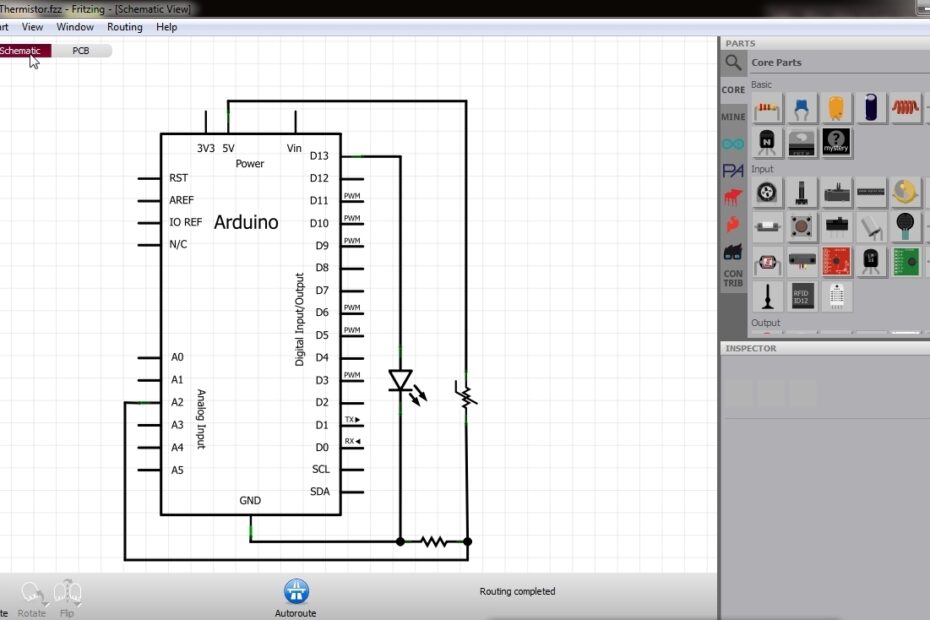Viewport: 930px width, 620px height.
Task: Select the yellow electrolytic capacitor part
Action: (836, 108)
